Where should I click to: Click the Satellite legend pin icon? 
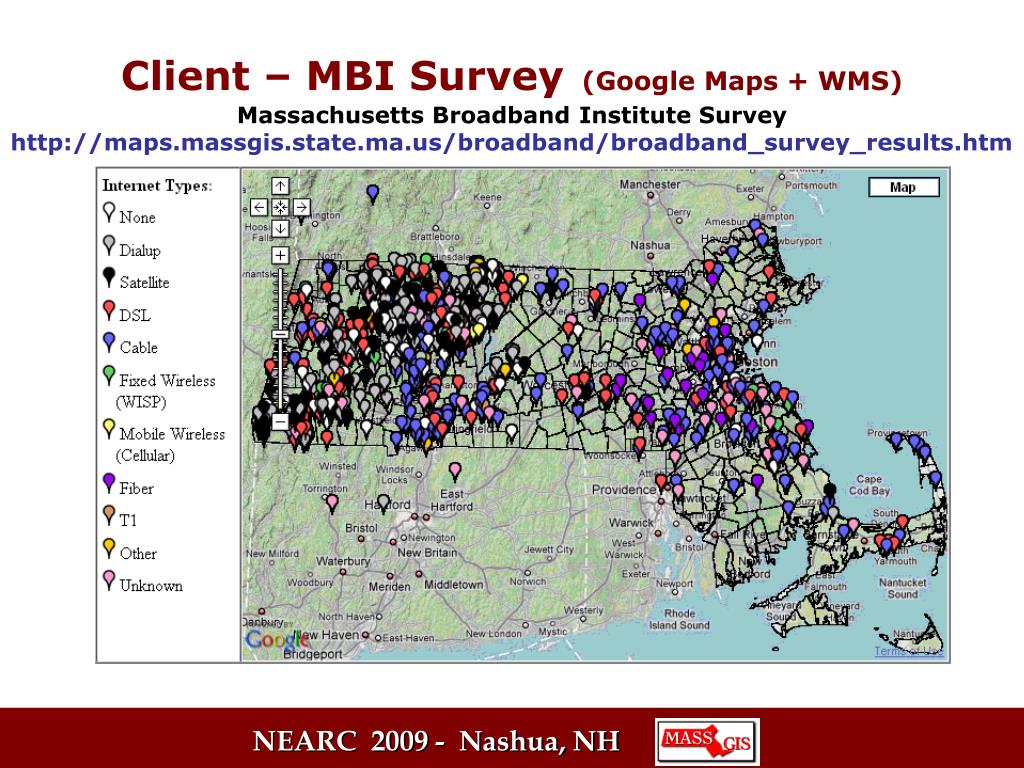tap(109, 278)
